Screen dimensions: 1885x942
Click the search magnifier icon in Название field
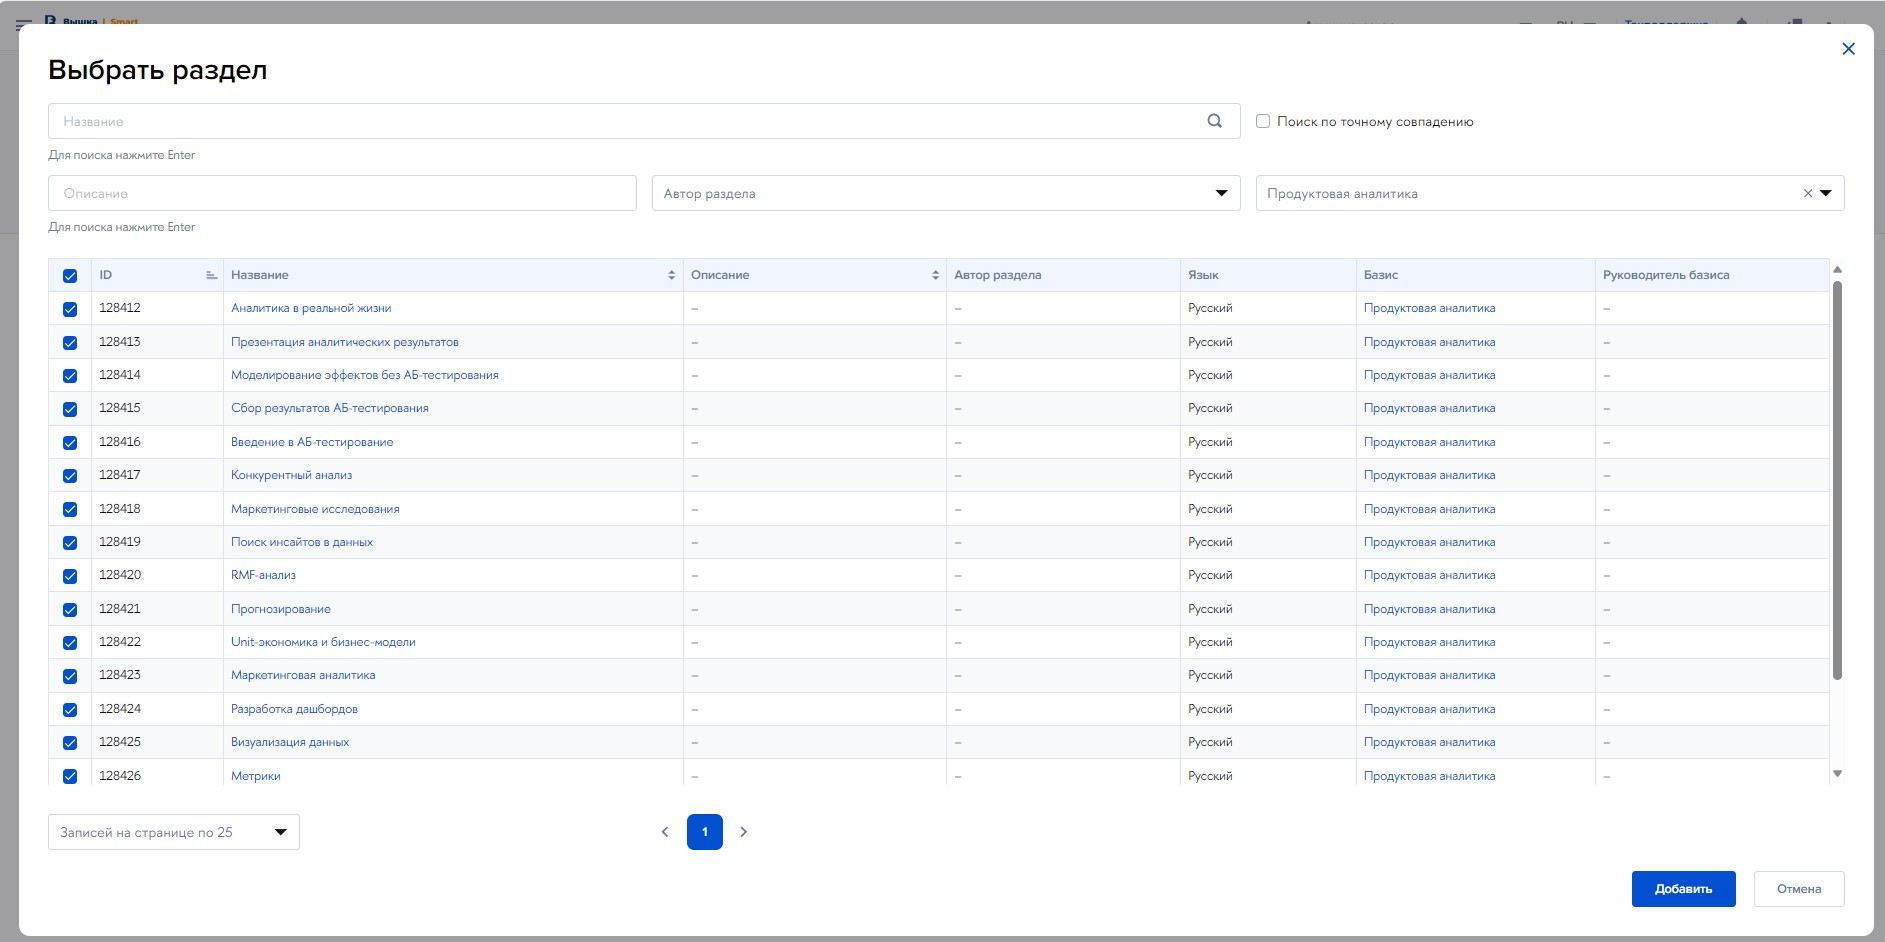click(x=1214, y=121)
